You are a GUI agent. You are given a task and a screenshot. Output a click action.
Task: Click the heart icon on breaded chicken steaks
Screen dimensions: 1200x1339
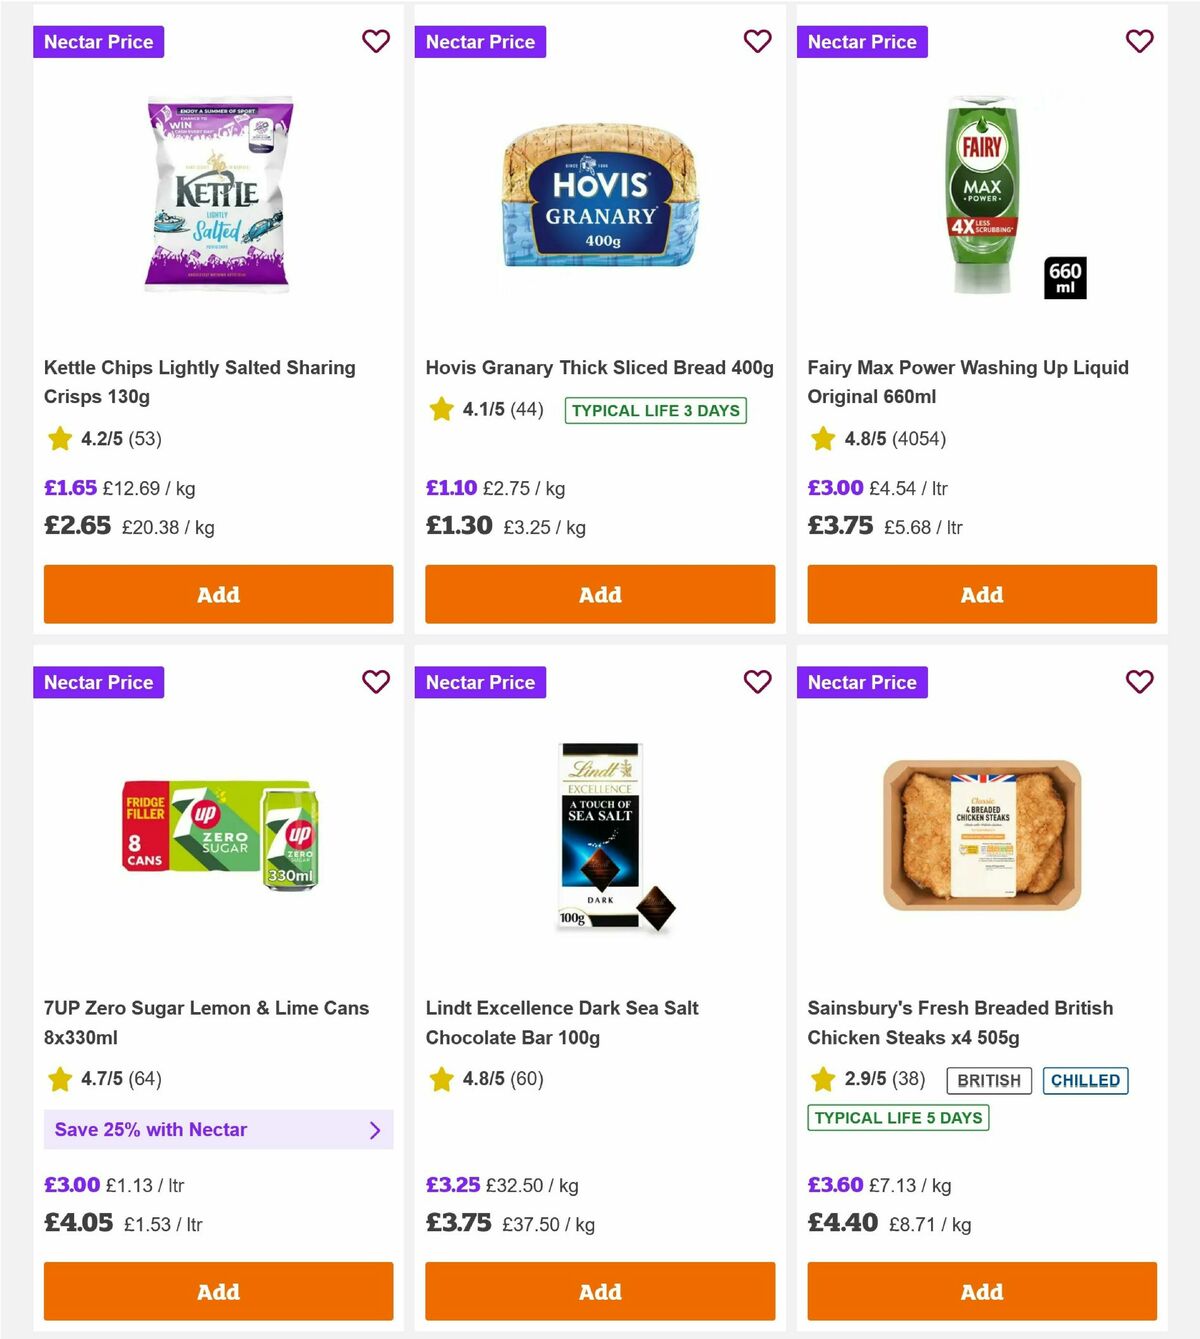[x=1139, y=682]
